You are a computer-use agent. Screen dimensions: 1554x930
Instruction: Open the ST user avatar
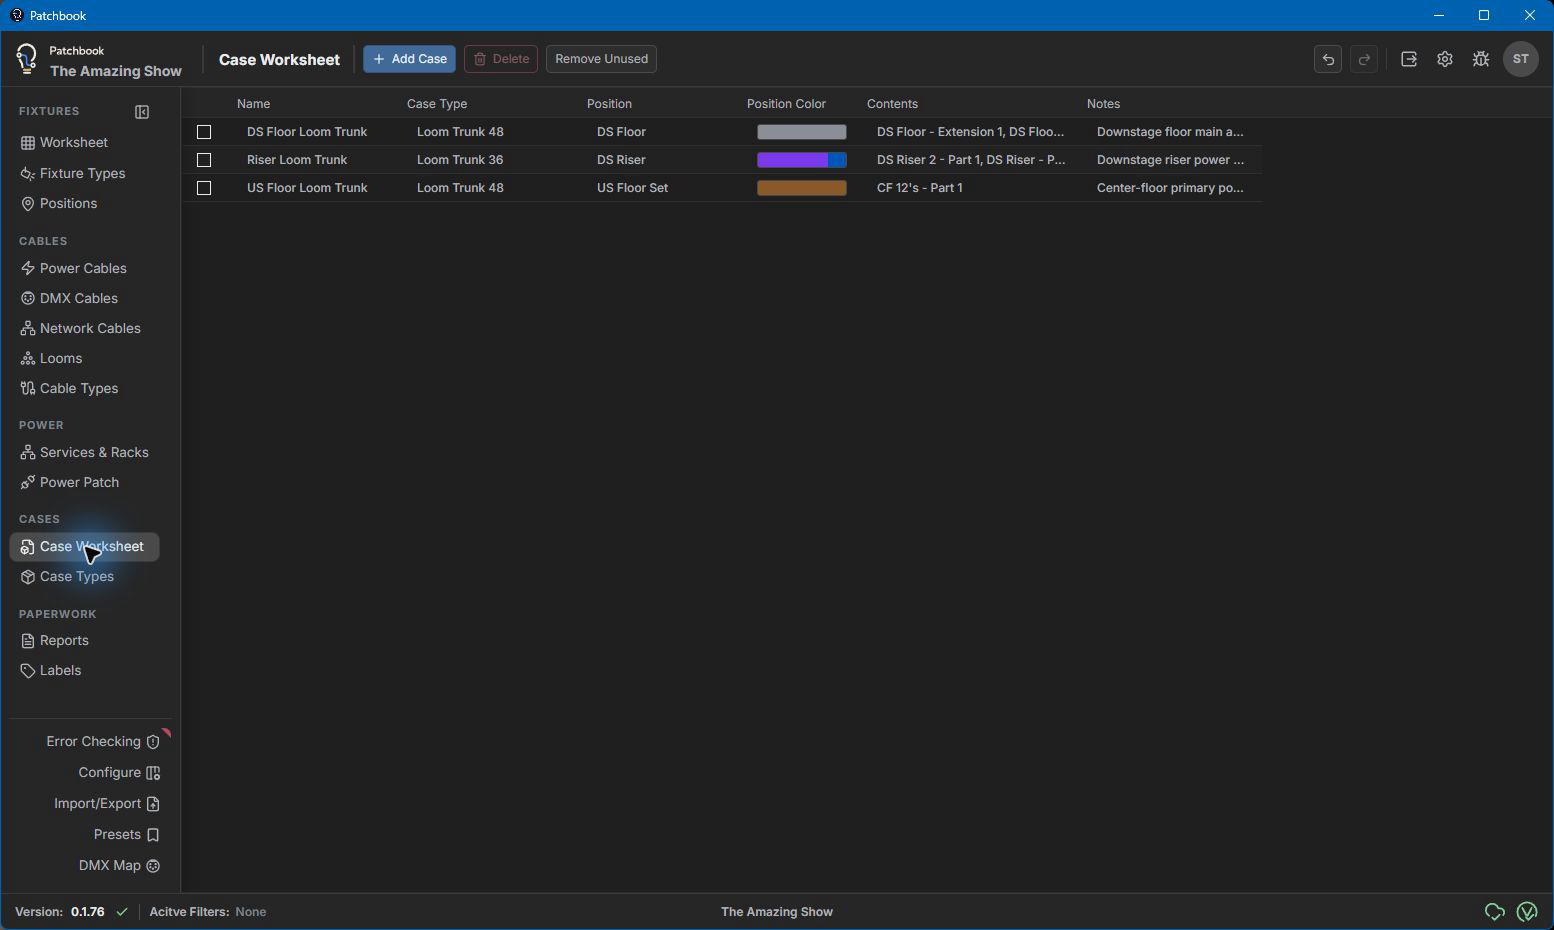tap(1521, 59)
